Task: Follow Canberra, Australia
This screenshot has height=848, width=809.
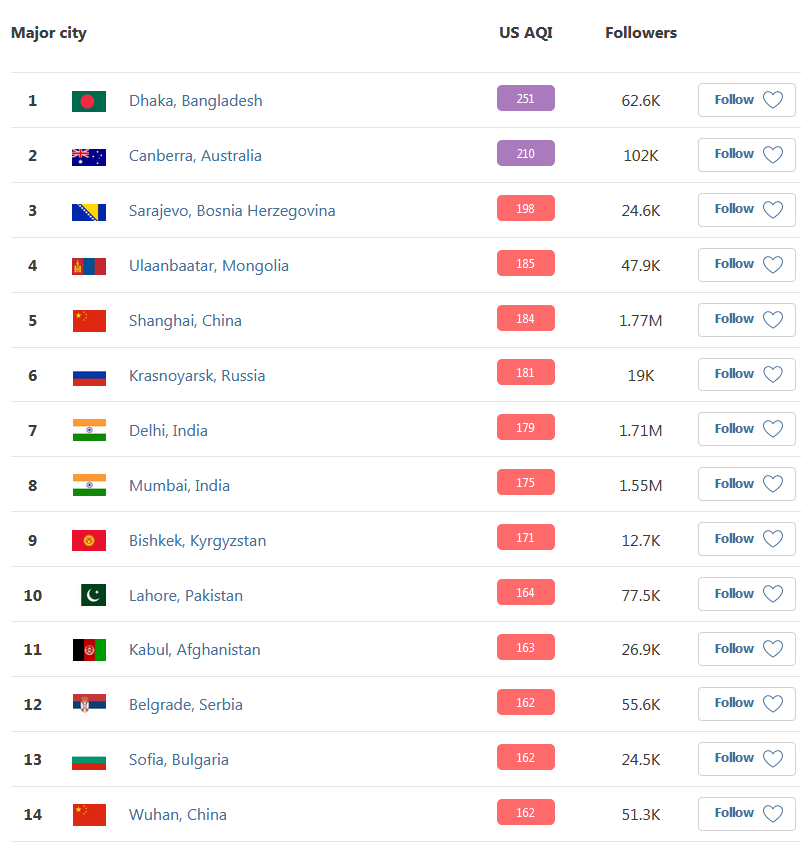Action: click(x=746, y=155)
